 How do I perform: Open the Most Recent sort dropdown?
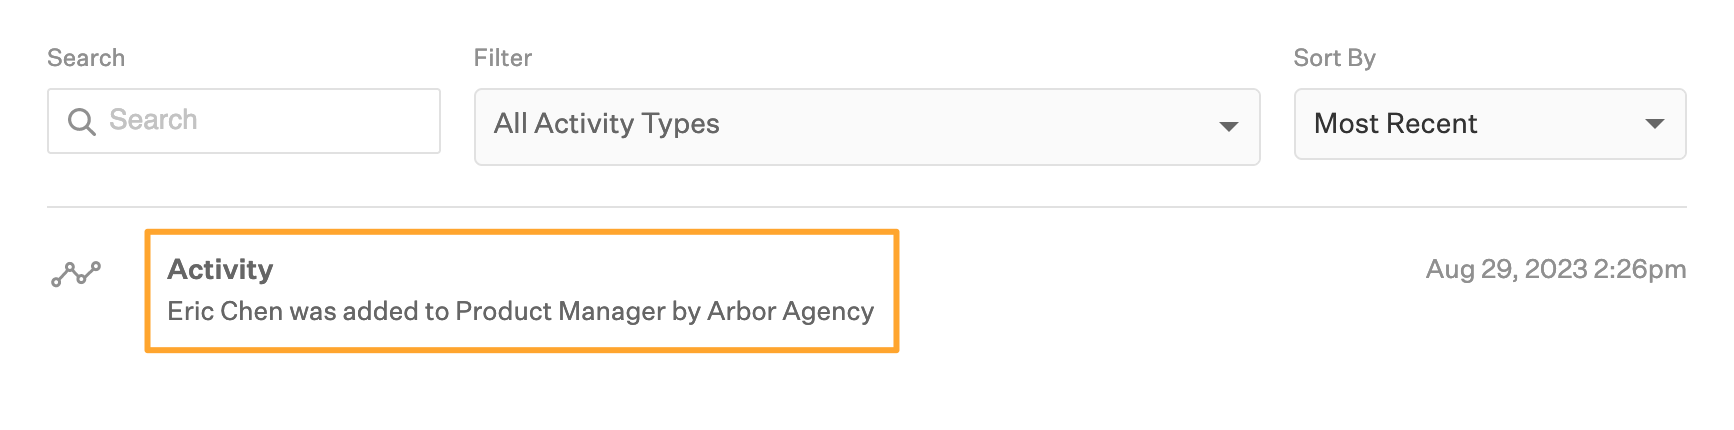(x=1490, y=124)
